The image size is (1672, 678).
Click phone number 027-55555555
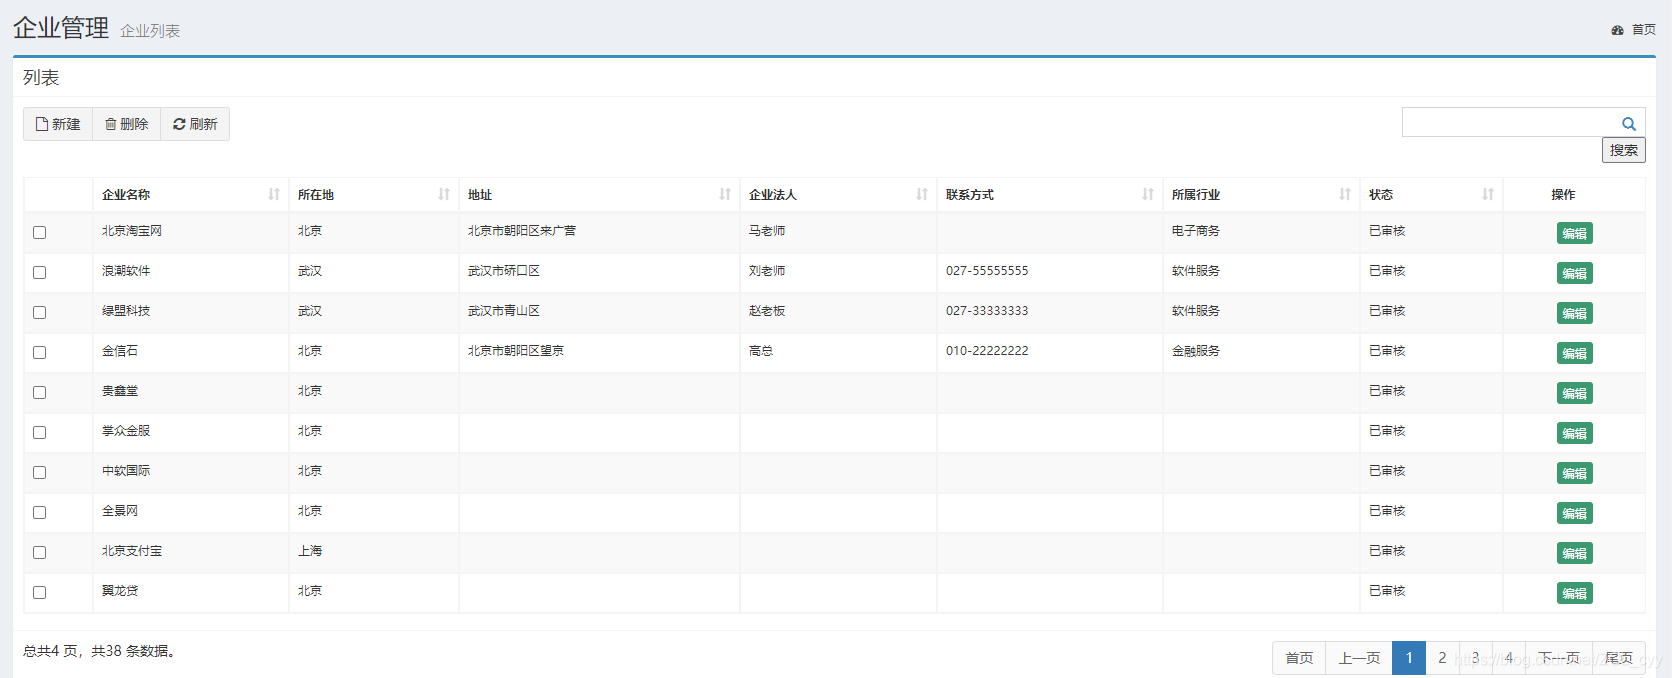coord(987,271)
